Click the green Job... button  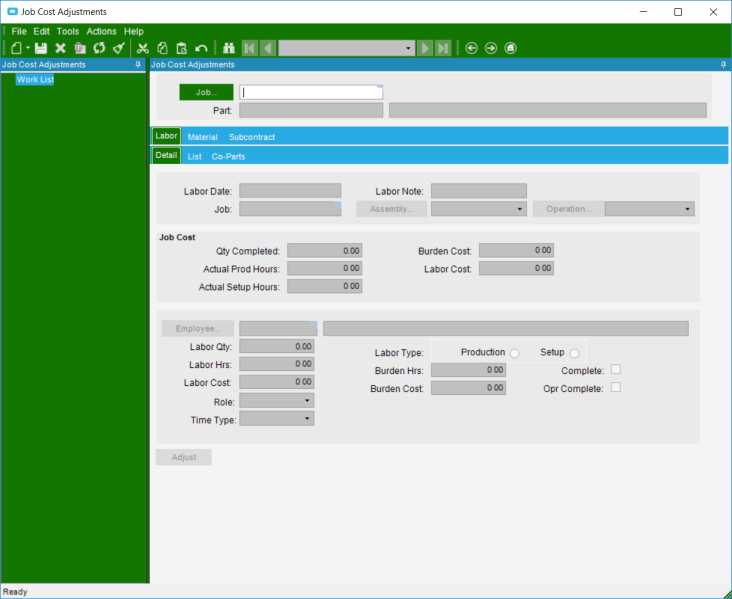tap(206, 92)
